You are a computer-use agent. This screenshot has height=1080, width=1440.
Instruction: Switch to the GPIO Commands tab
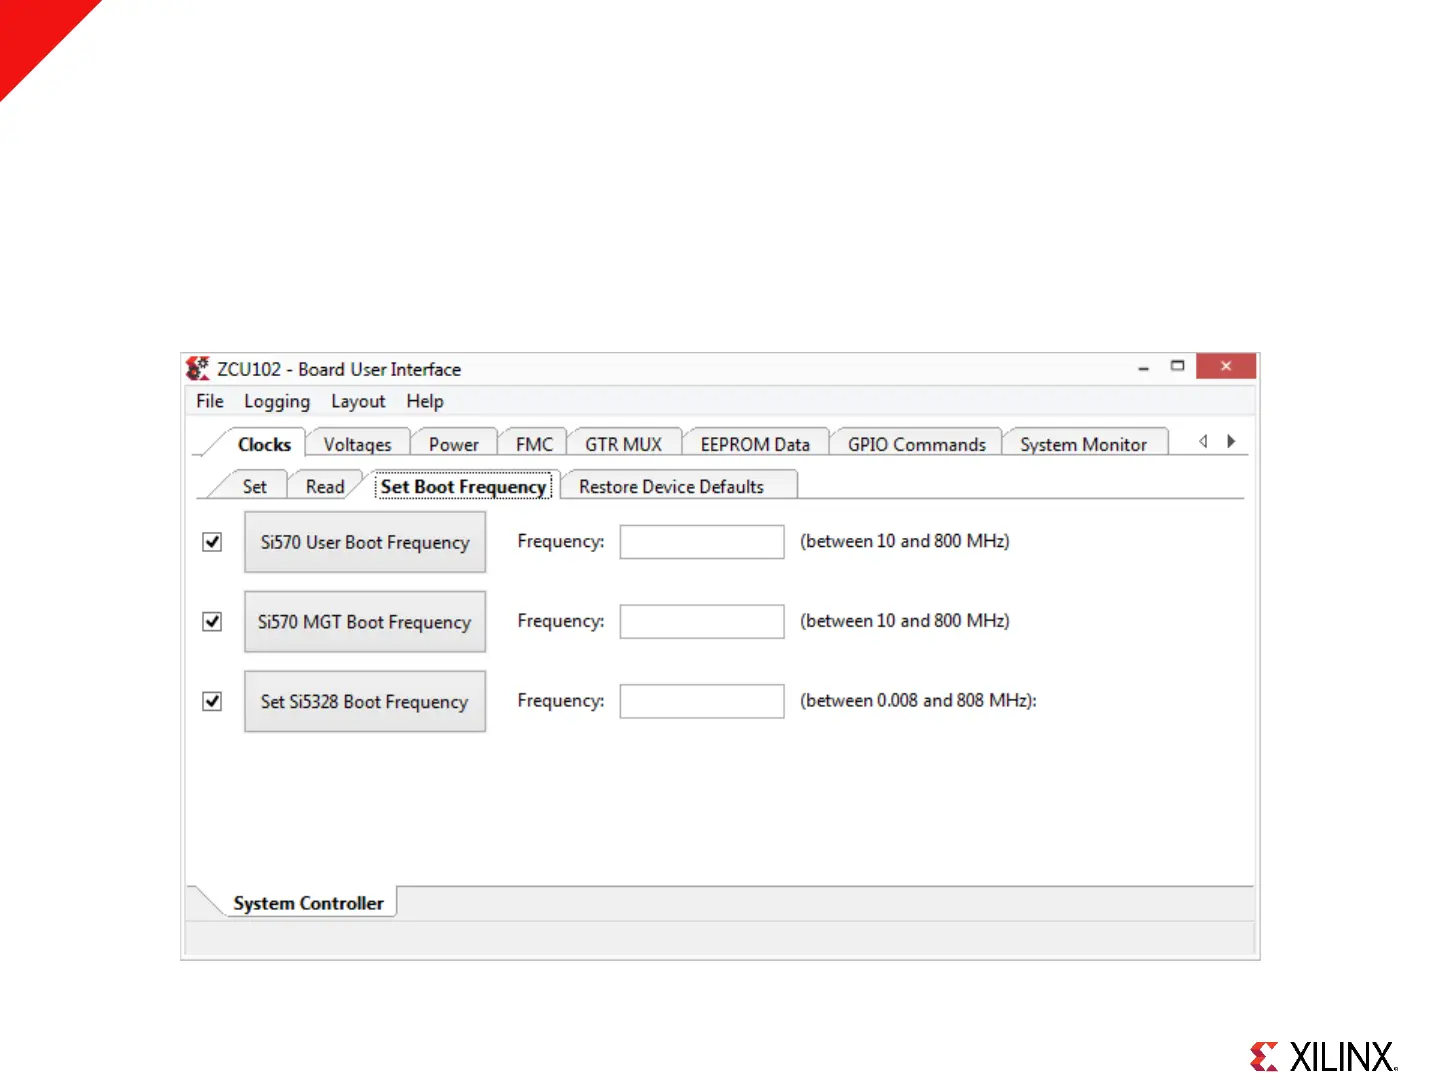pyautogui.click(x=917, y=444)
